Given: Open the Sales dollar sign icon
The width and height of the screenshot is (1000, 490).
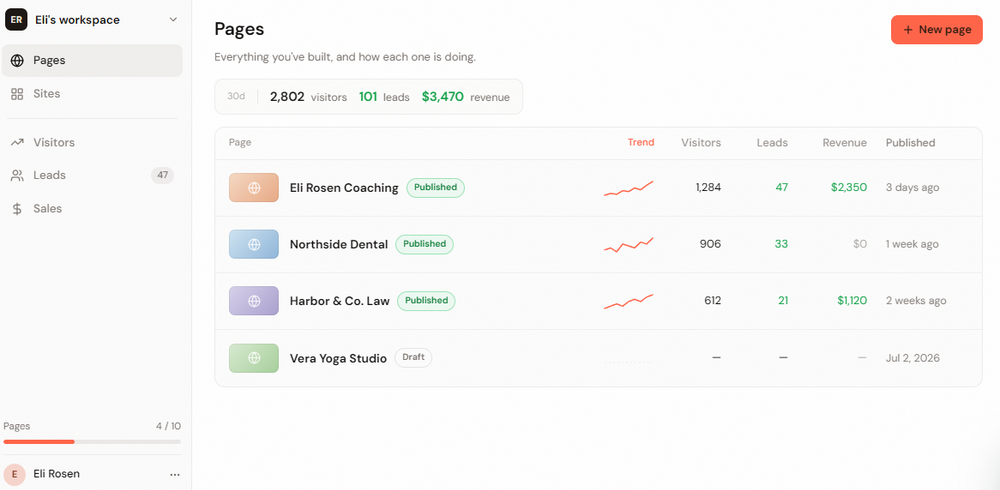Looking at the screenshot, I should (x=17, y=209).
